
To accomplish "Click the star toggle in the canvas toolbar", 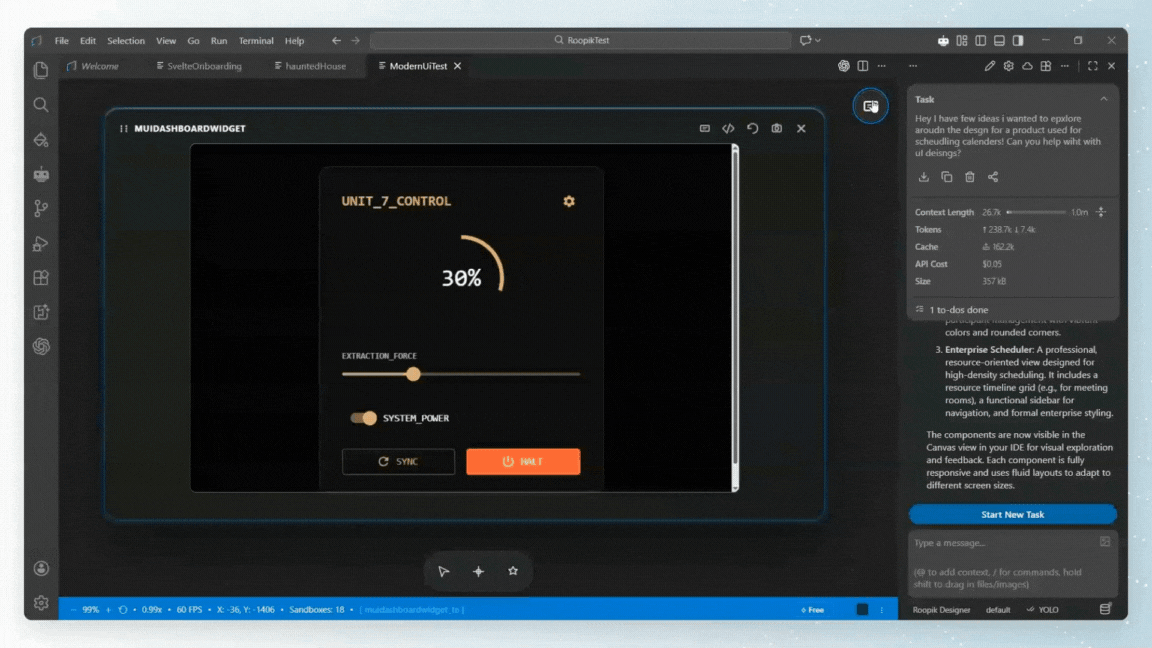I will (x=513, y=571).
